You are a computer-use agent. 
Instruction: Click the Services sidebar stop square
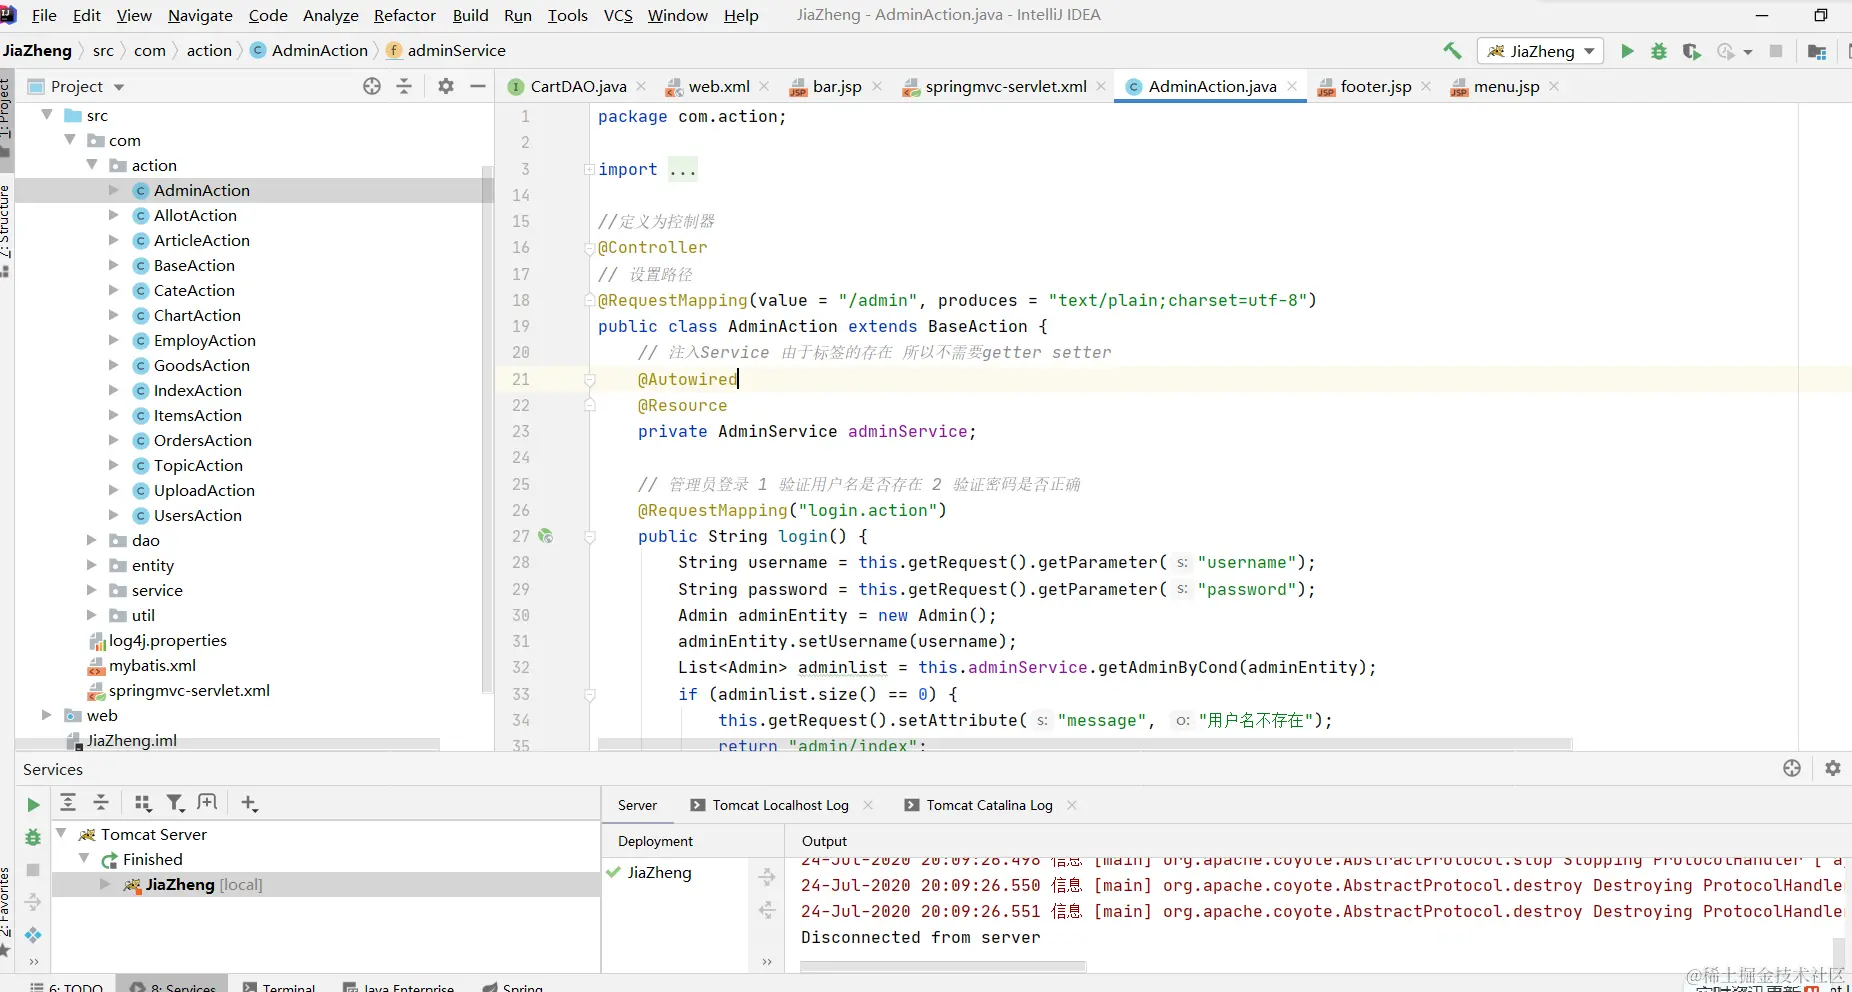[x=33, y=870]
